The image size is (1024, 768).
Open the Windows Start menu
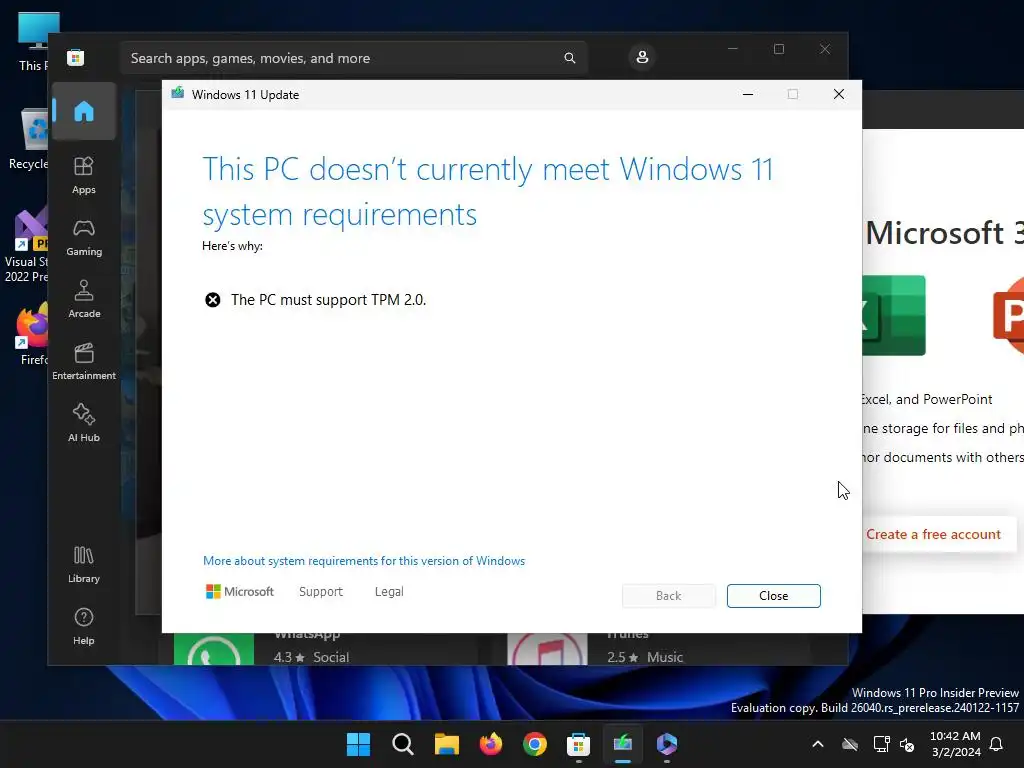click(358, 744)
